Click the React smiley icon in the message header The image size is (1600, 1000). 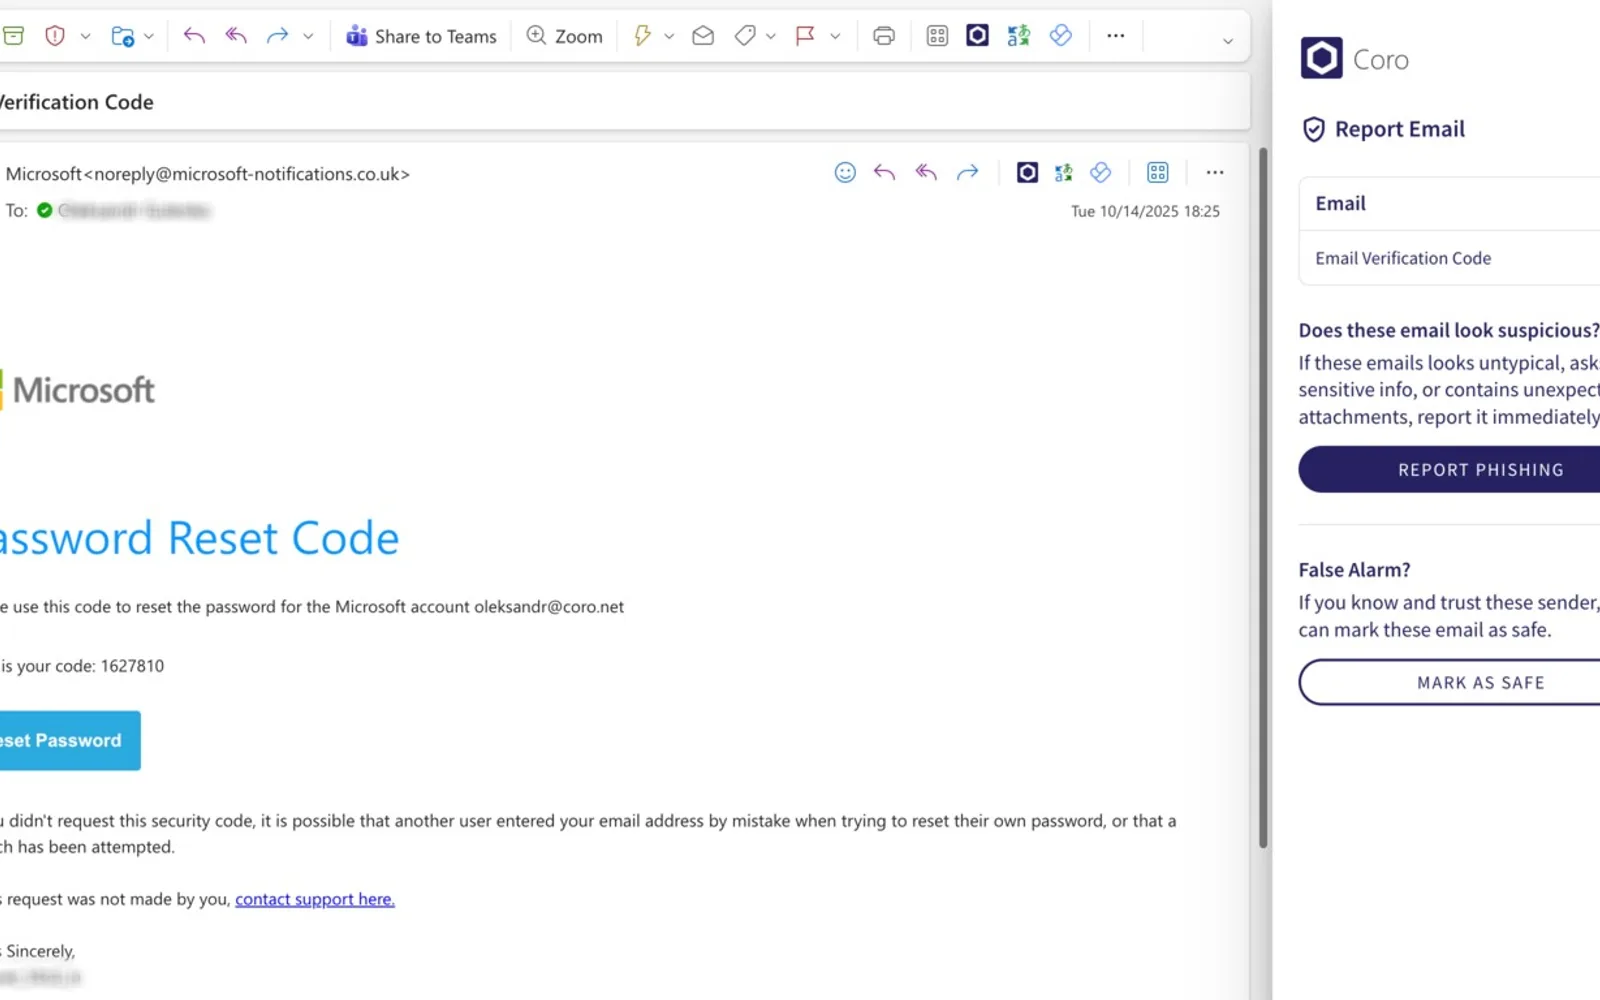pyautogui.click(x=845, y=172)
